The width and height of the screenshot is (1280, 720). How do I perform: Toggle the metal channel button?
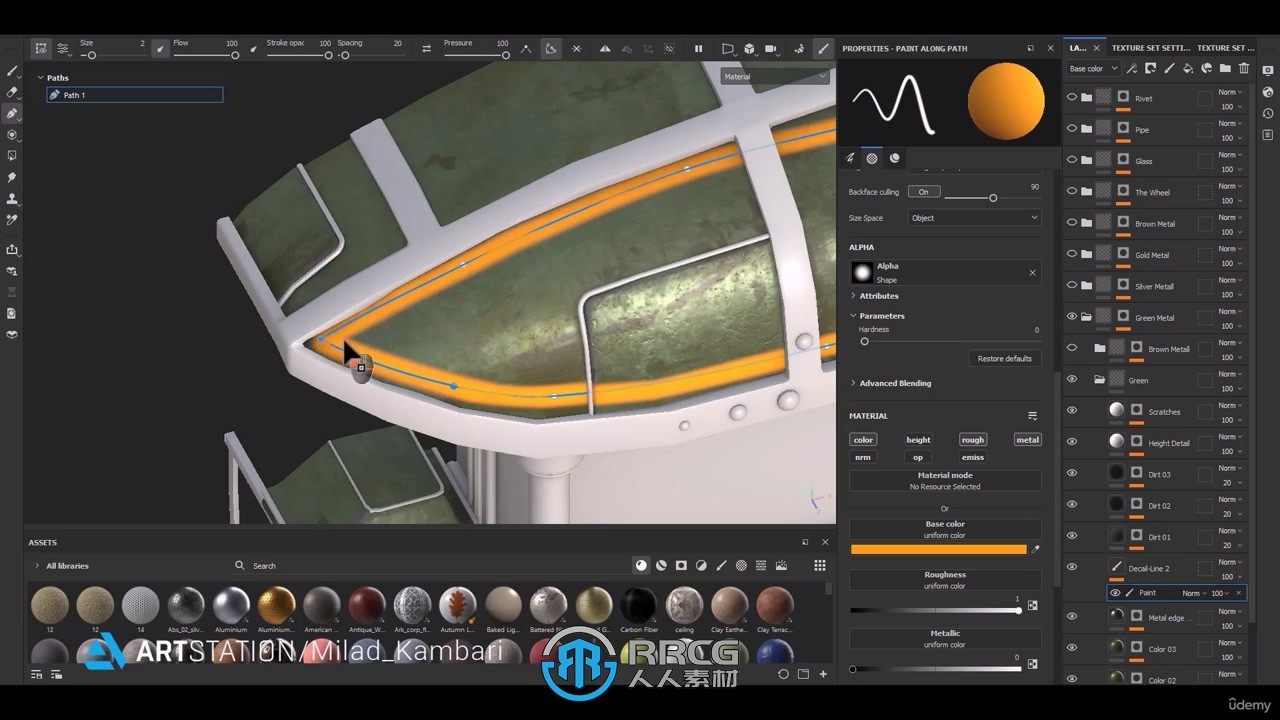pyautogui.click(x=1028, y=439)
